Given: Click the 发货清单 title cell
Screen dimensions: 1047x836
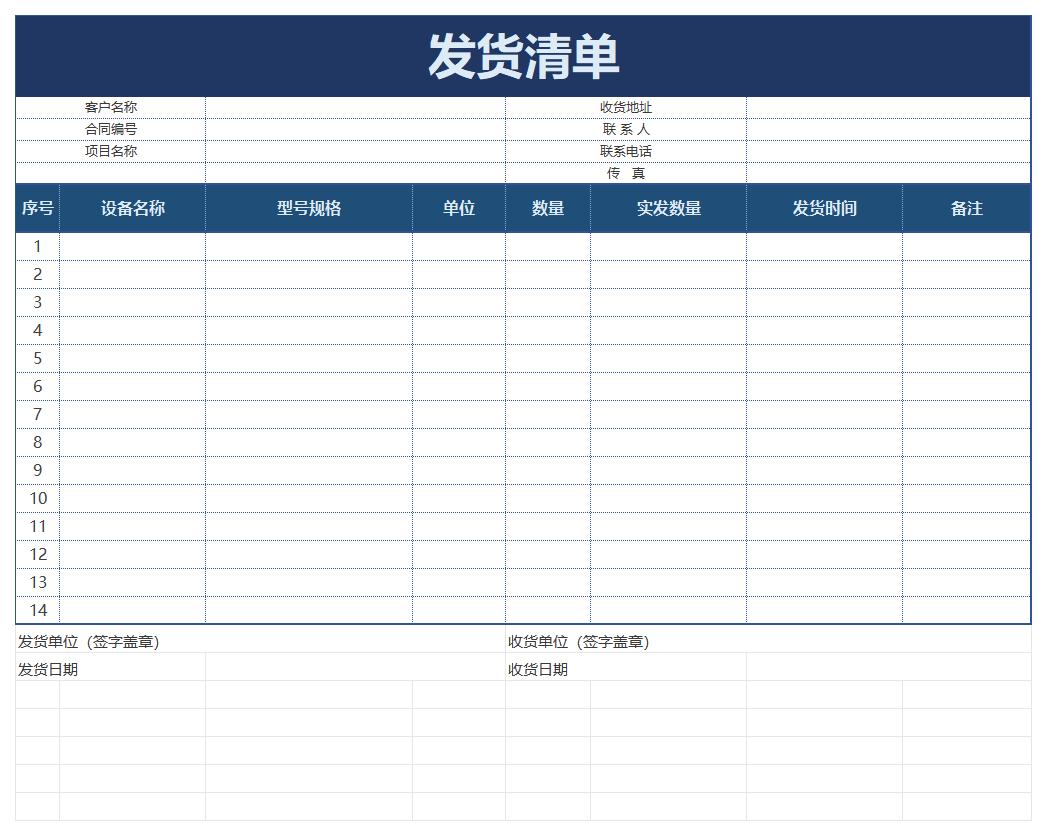Looking at the screenshot, I should tap(524, 56).
